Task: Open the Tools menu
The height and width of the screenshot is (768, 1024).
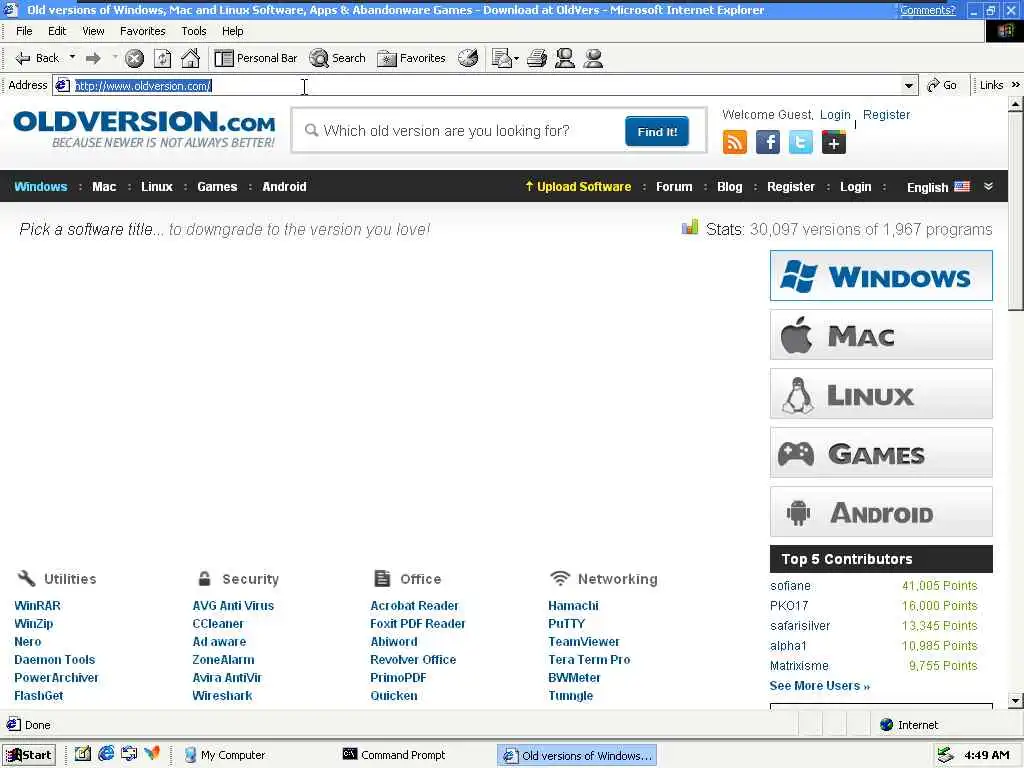Action: point(193,31)
